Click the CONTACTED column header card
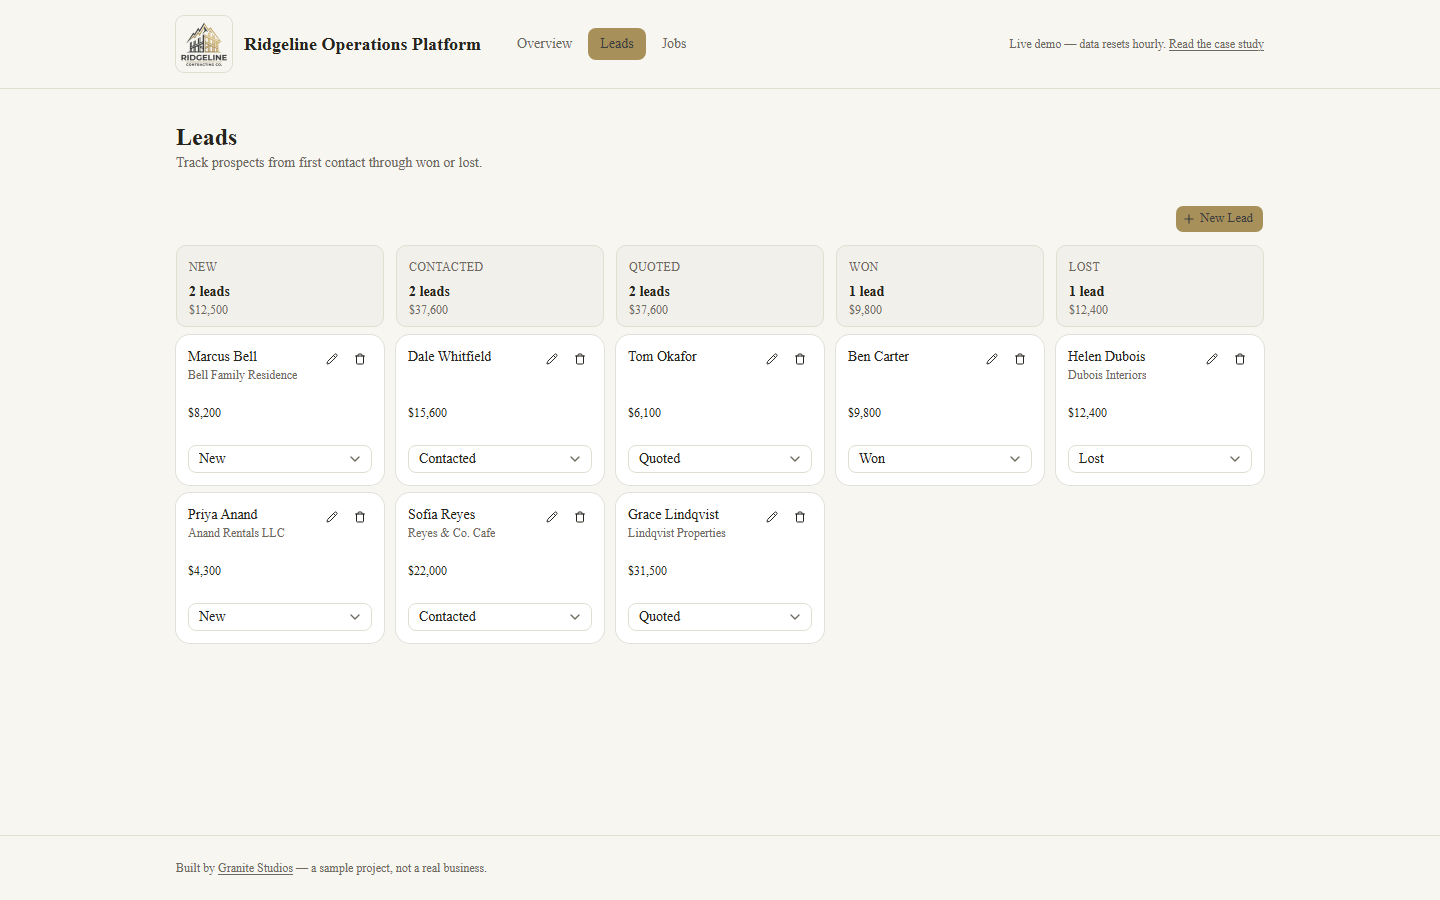This screenshot has width=1440, height=900. (500, 286)
